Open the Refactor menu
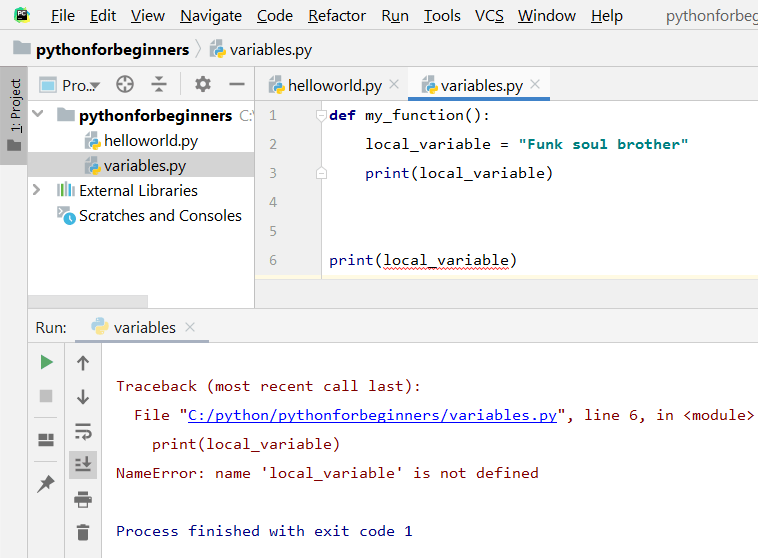758x558 pixels. (x=337, y=16)
